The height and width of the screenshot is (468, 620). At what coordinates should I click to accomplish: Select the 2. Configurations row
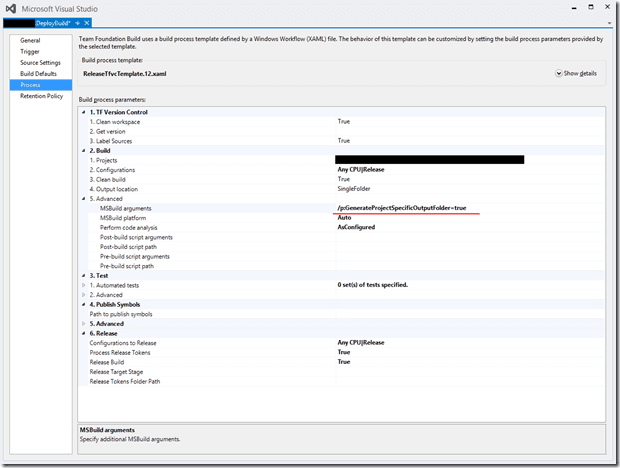[x=342, y=170]
